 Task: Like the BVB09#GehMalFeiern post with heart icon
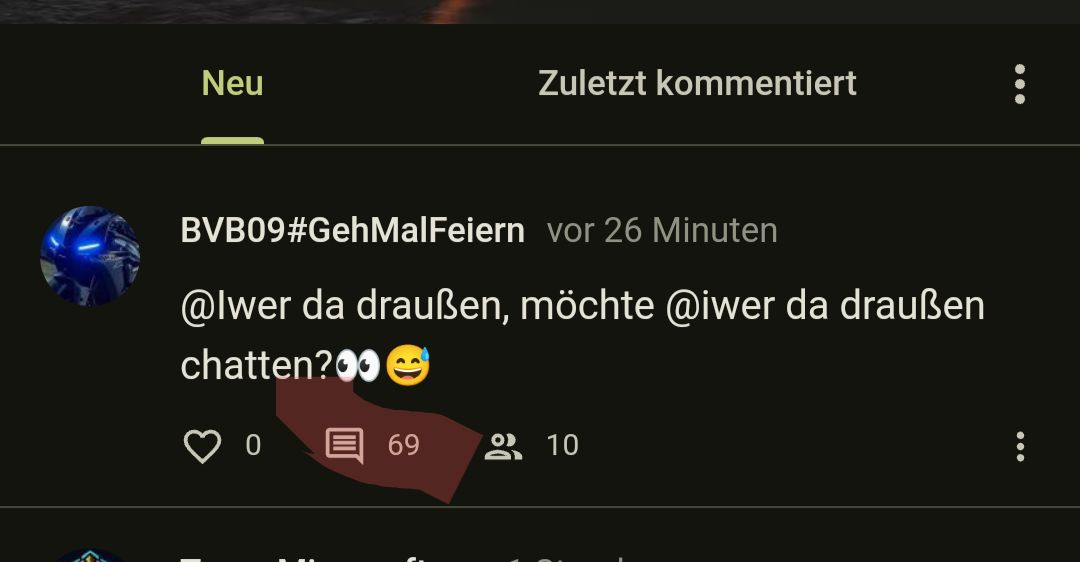[x=202, y=446]
